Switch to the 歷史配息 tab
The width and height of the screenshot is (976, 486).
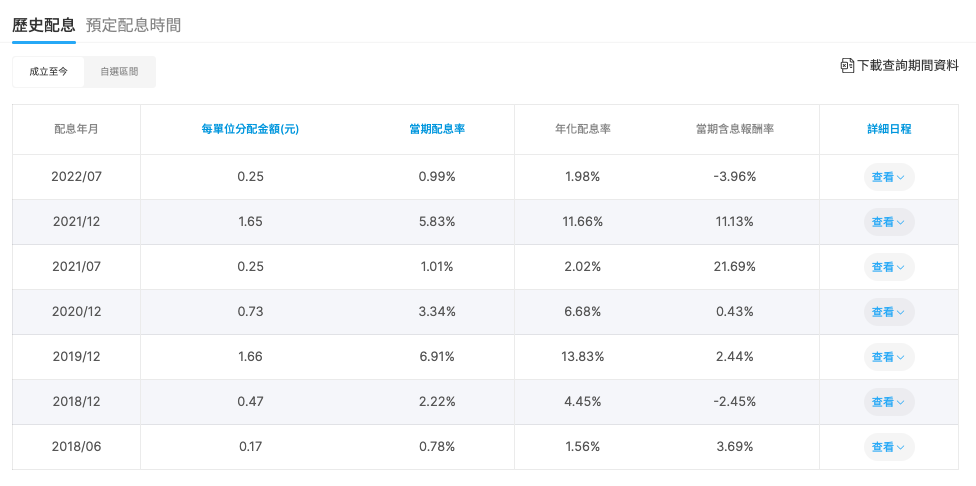[x=44, y=25]
